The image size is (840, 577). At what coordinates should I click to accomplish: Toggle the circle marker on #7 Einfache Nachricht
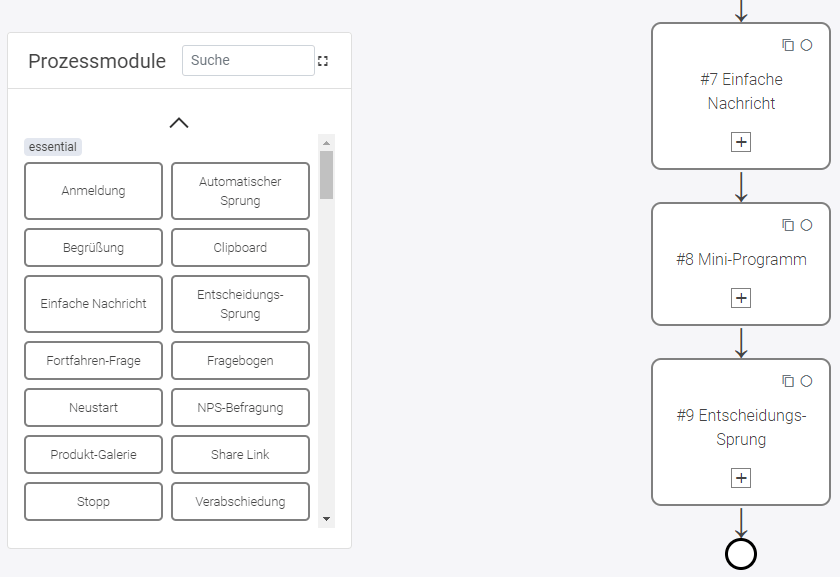pyautogui.click(x=806, y=44)
